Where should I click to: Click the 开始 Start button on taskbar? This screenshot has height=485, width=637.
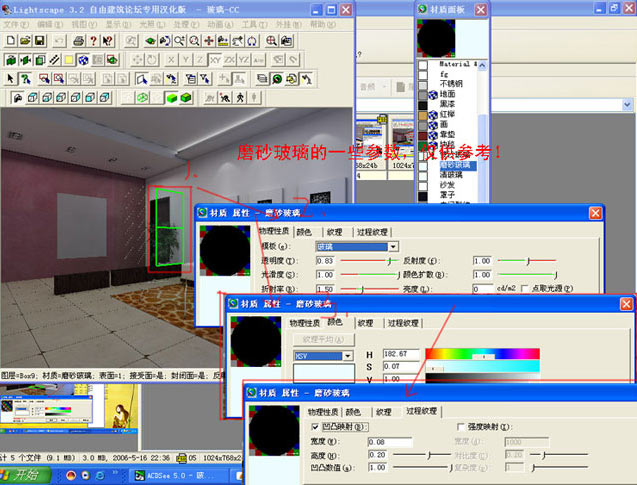tap(25, 475)
